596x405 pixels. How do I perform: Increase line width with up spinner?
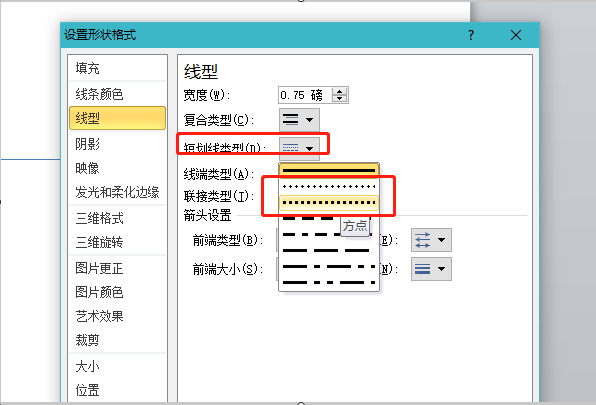pyautogui.click(x=339, y=91)
